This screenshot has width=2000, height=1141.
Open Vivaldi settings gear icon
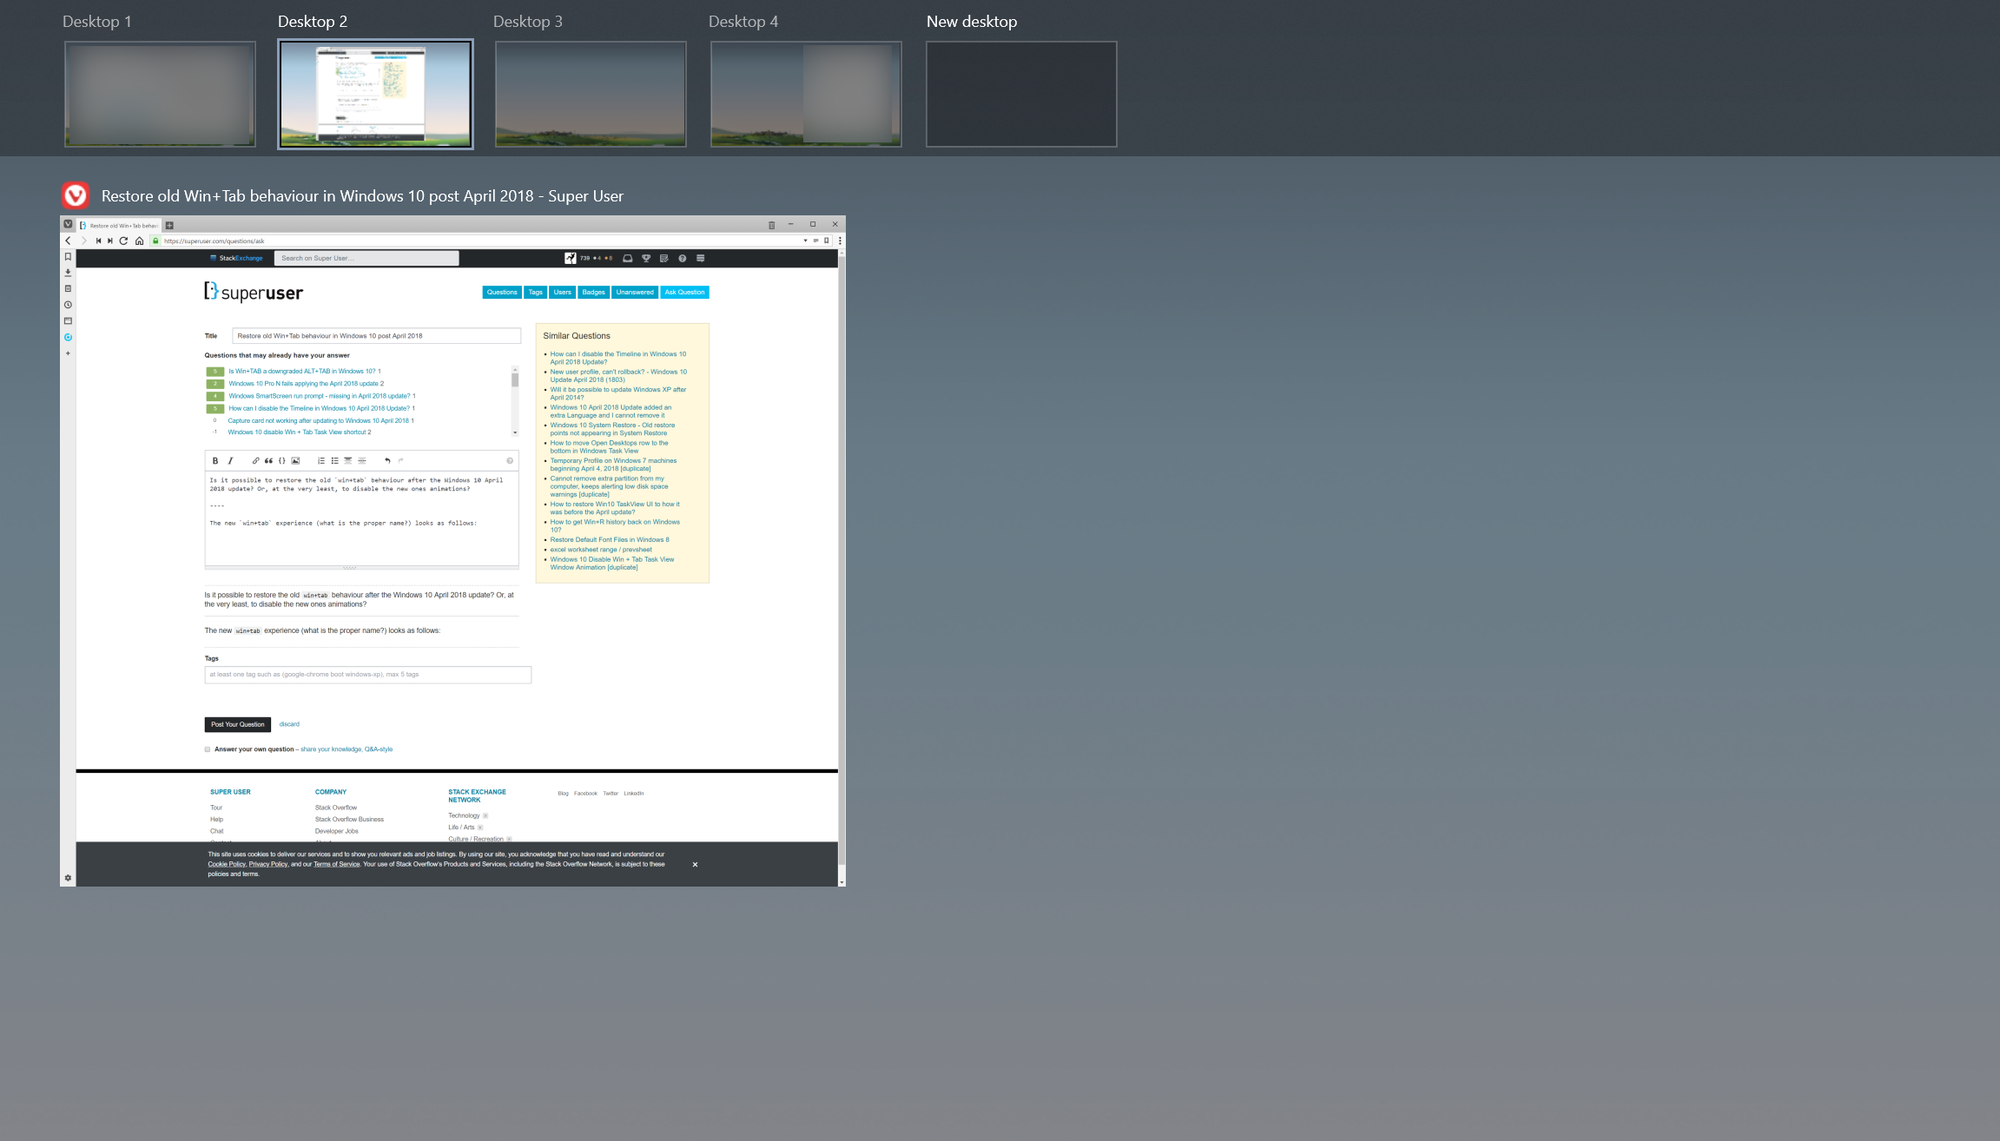(x=68, y=878)
